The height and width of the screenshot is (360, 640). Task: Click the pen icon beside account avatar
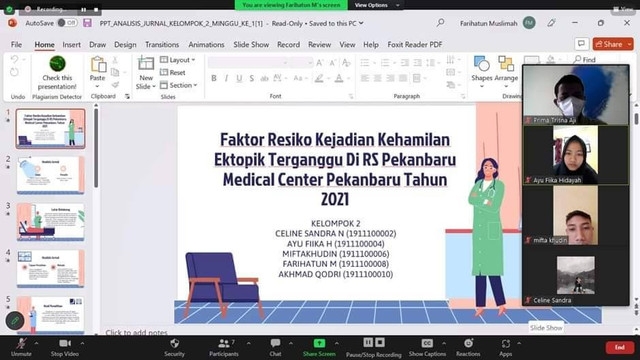click(x=551, y=23)
